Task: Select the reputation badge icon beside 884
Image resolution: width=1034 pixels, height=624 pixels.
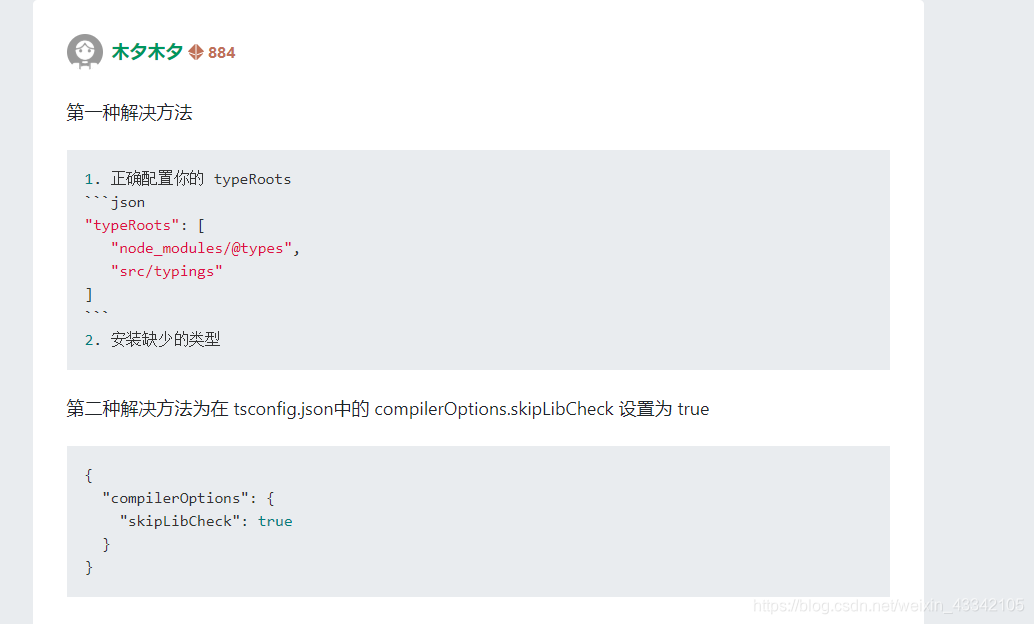Action: click(196, 52)
